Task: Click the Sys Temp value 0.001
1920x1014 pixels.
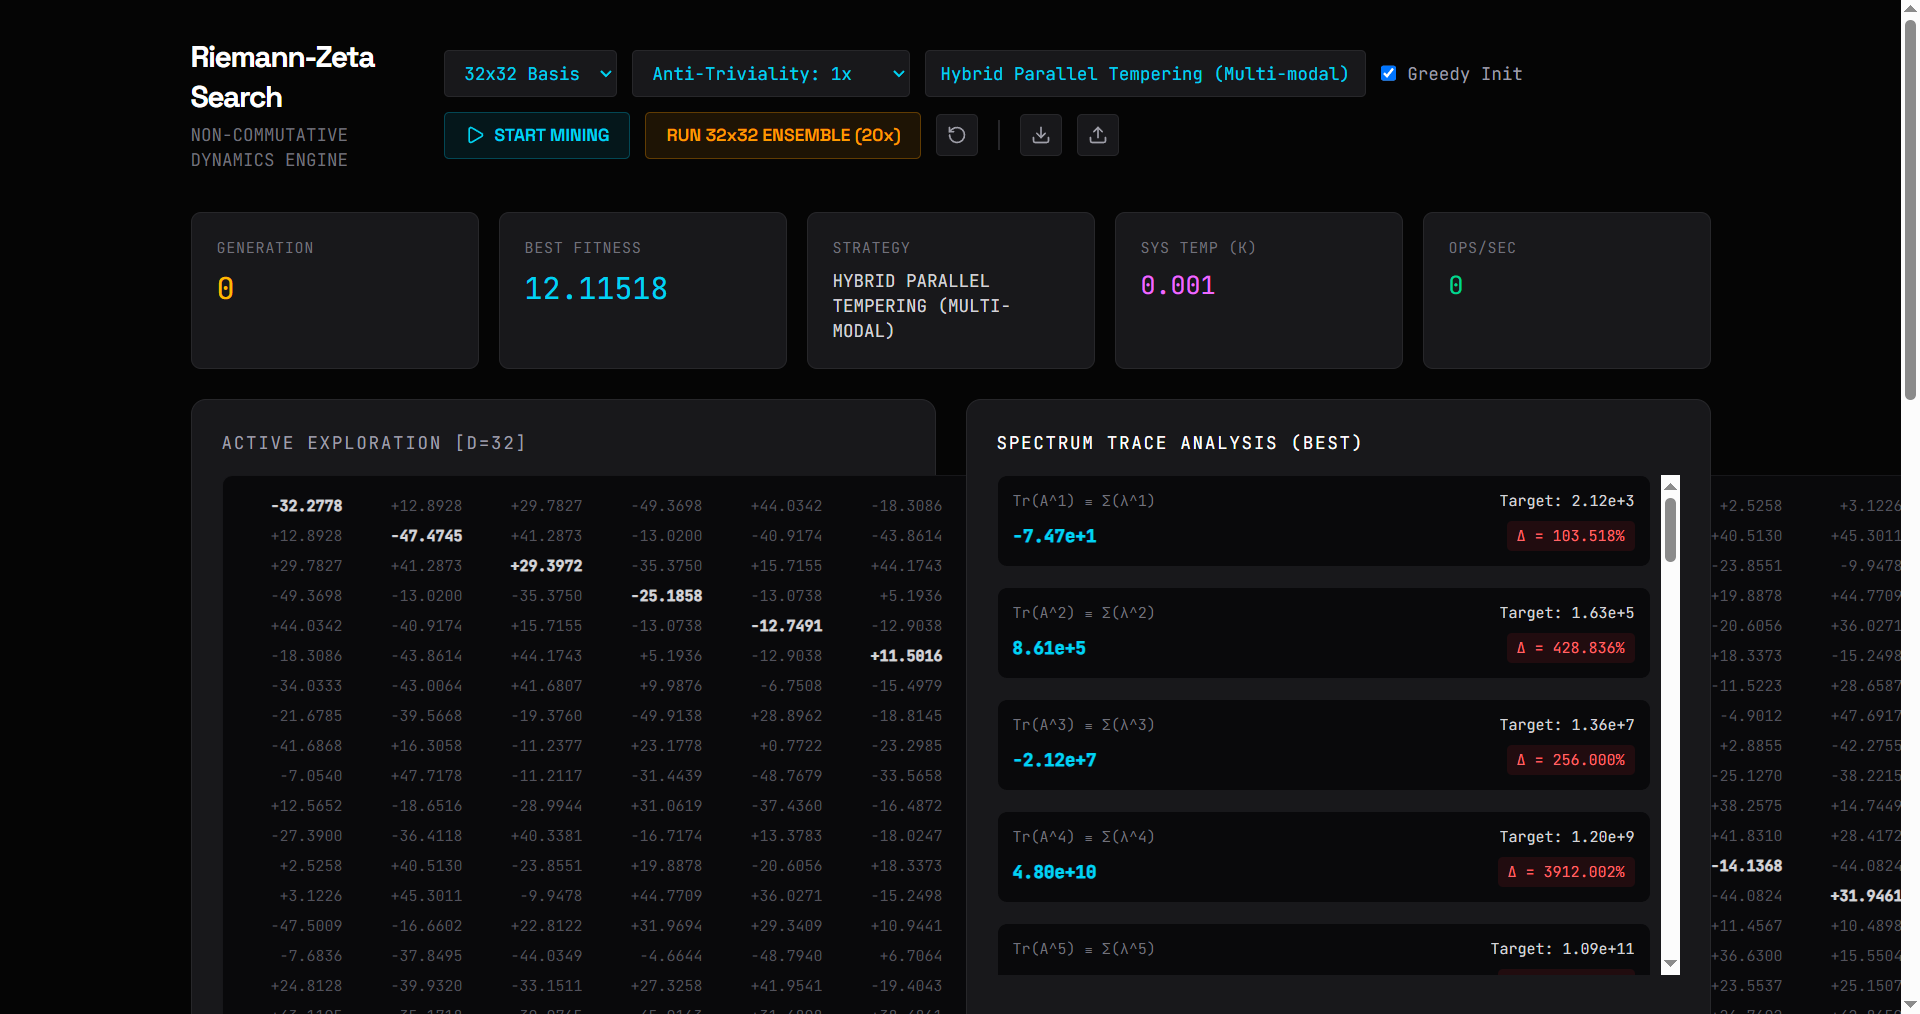Action: 1178,286
